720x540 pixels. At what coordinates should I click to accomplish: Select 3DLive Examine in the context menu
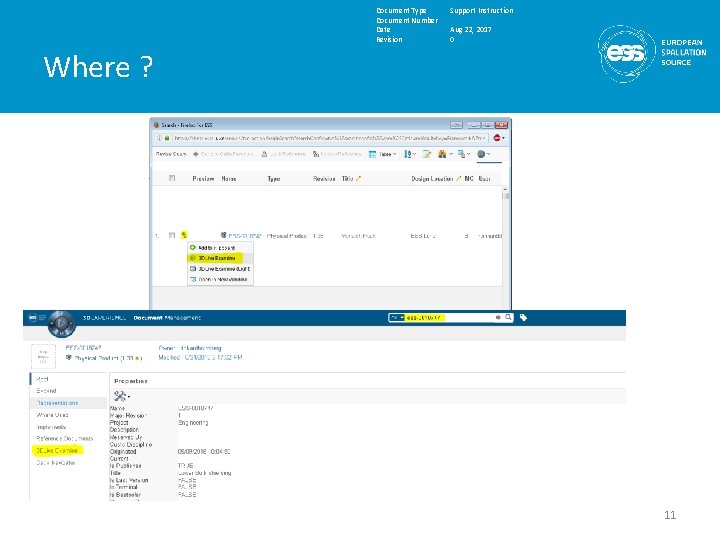tap(216, 258)
